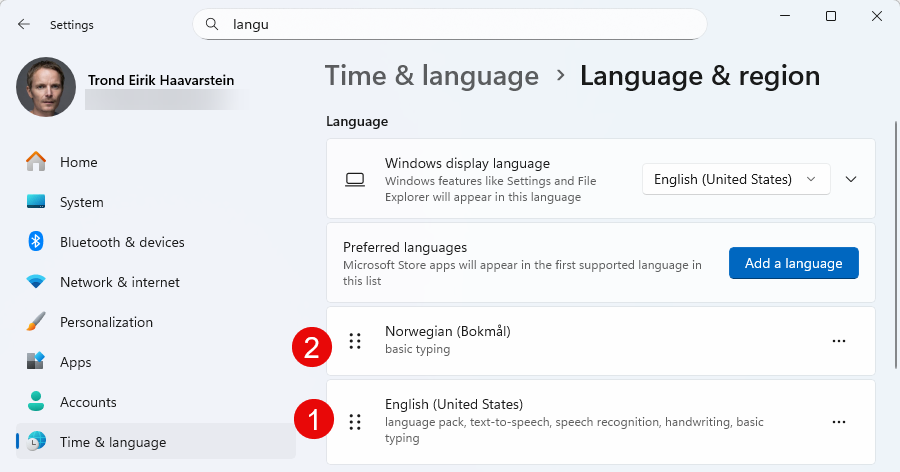Click the Norwegian (Bokmål) language entry
900x472 pixels.
click(600, 341)
